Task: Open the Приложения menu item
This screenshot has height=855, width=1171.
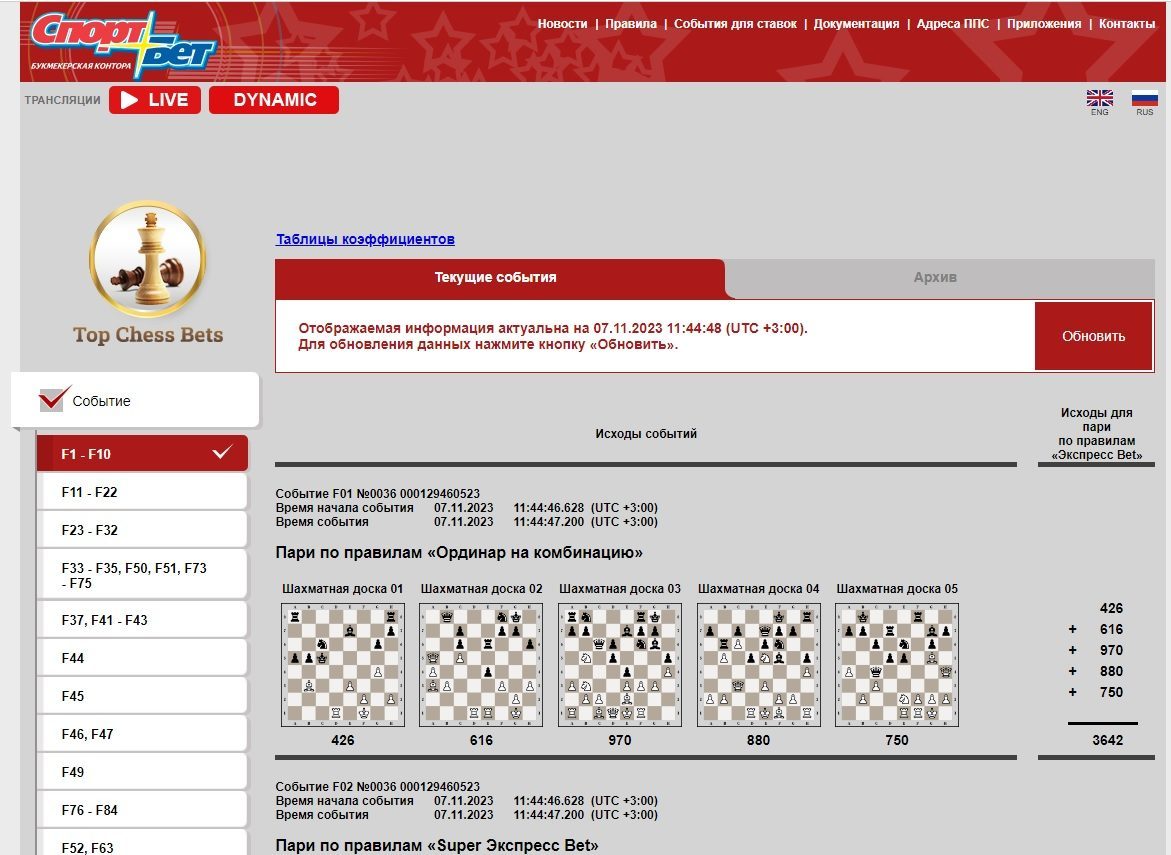Action: 1044,24
